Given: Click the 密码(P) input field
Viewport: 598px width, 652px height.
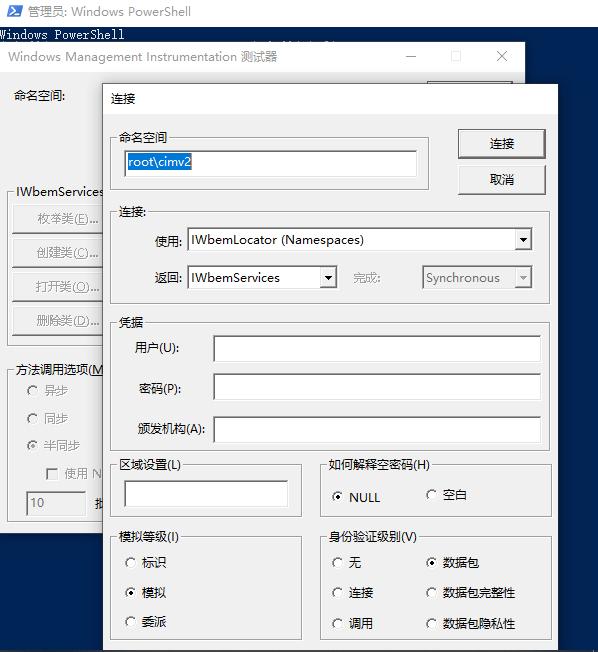Looking at the screenshot, I should pos(377,387).
